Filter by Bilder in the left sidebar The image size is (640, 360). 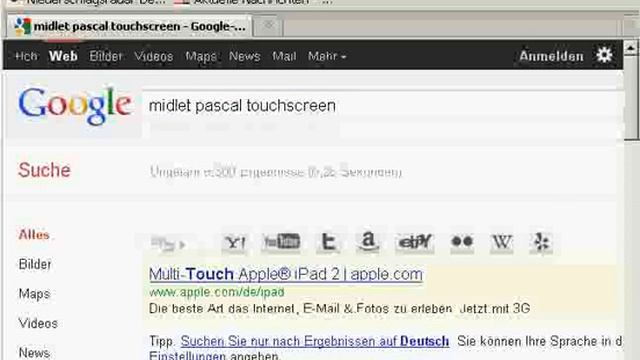[x=35, y=264]
